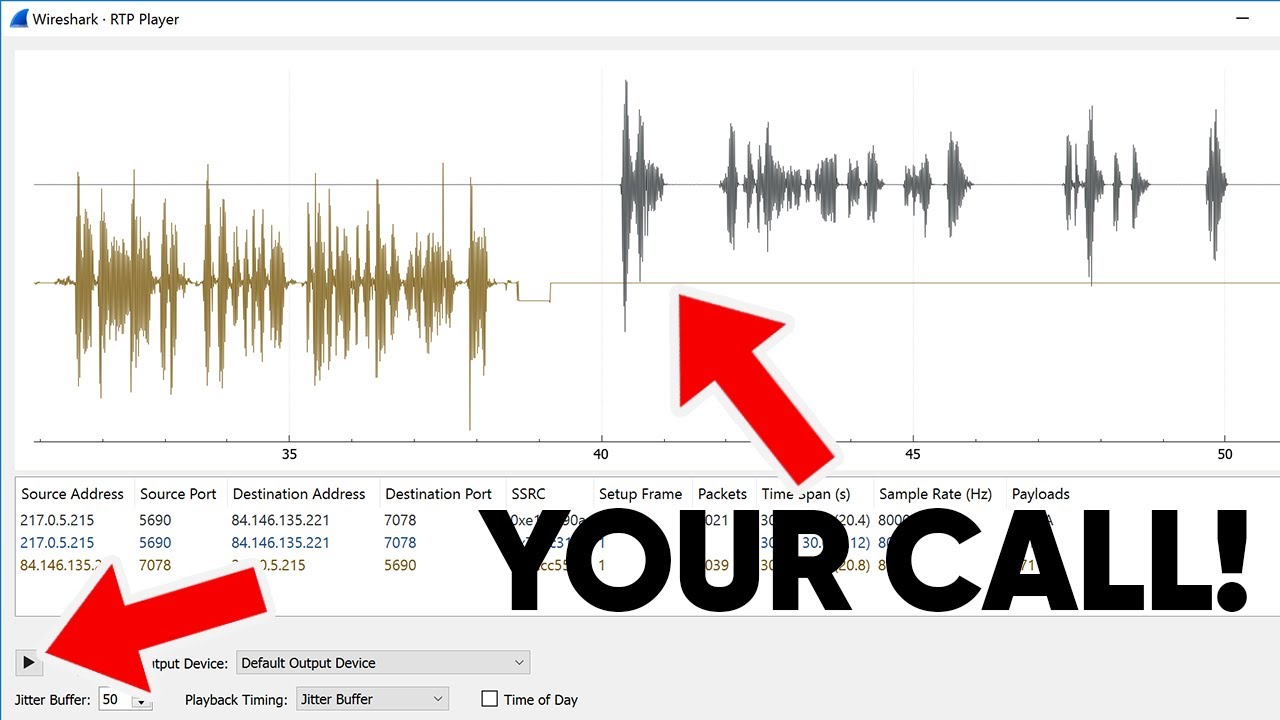Sort by Source Port column header
Viewport: 1280px width, 720px height.
(x=179, y=494)
